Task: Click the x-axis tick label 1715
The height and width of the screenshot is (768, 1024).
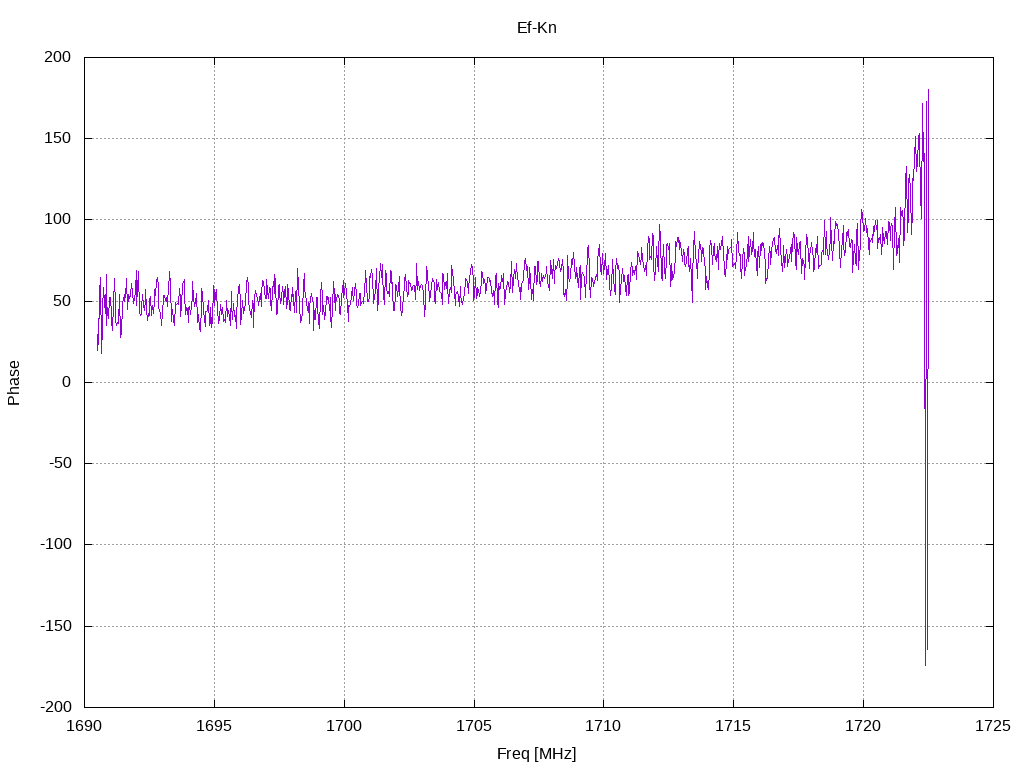Action: pos(733,726)
